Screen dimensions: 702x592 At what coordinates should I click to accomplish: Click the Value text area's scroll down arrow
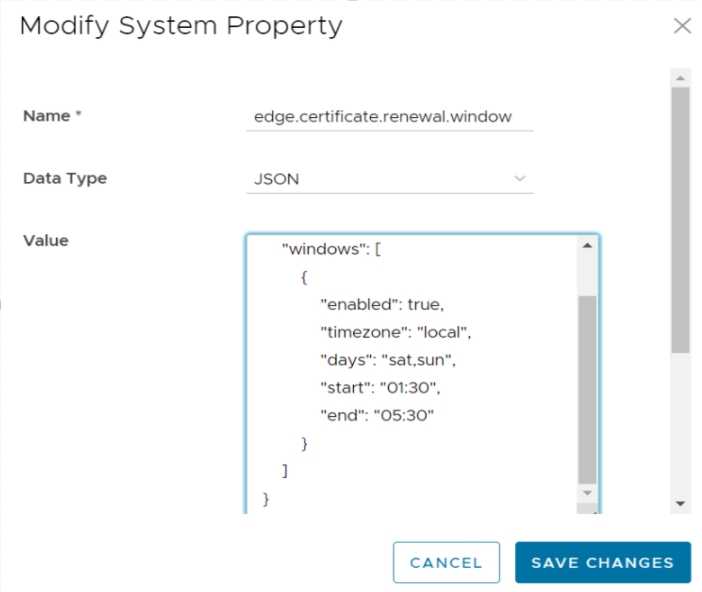tap(587, 494)
